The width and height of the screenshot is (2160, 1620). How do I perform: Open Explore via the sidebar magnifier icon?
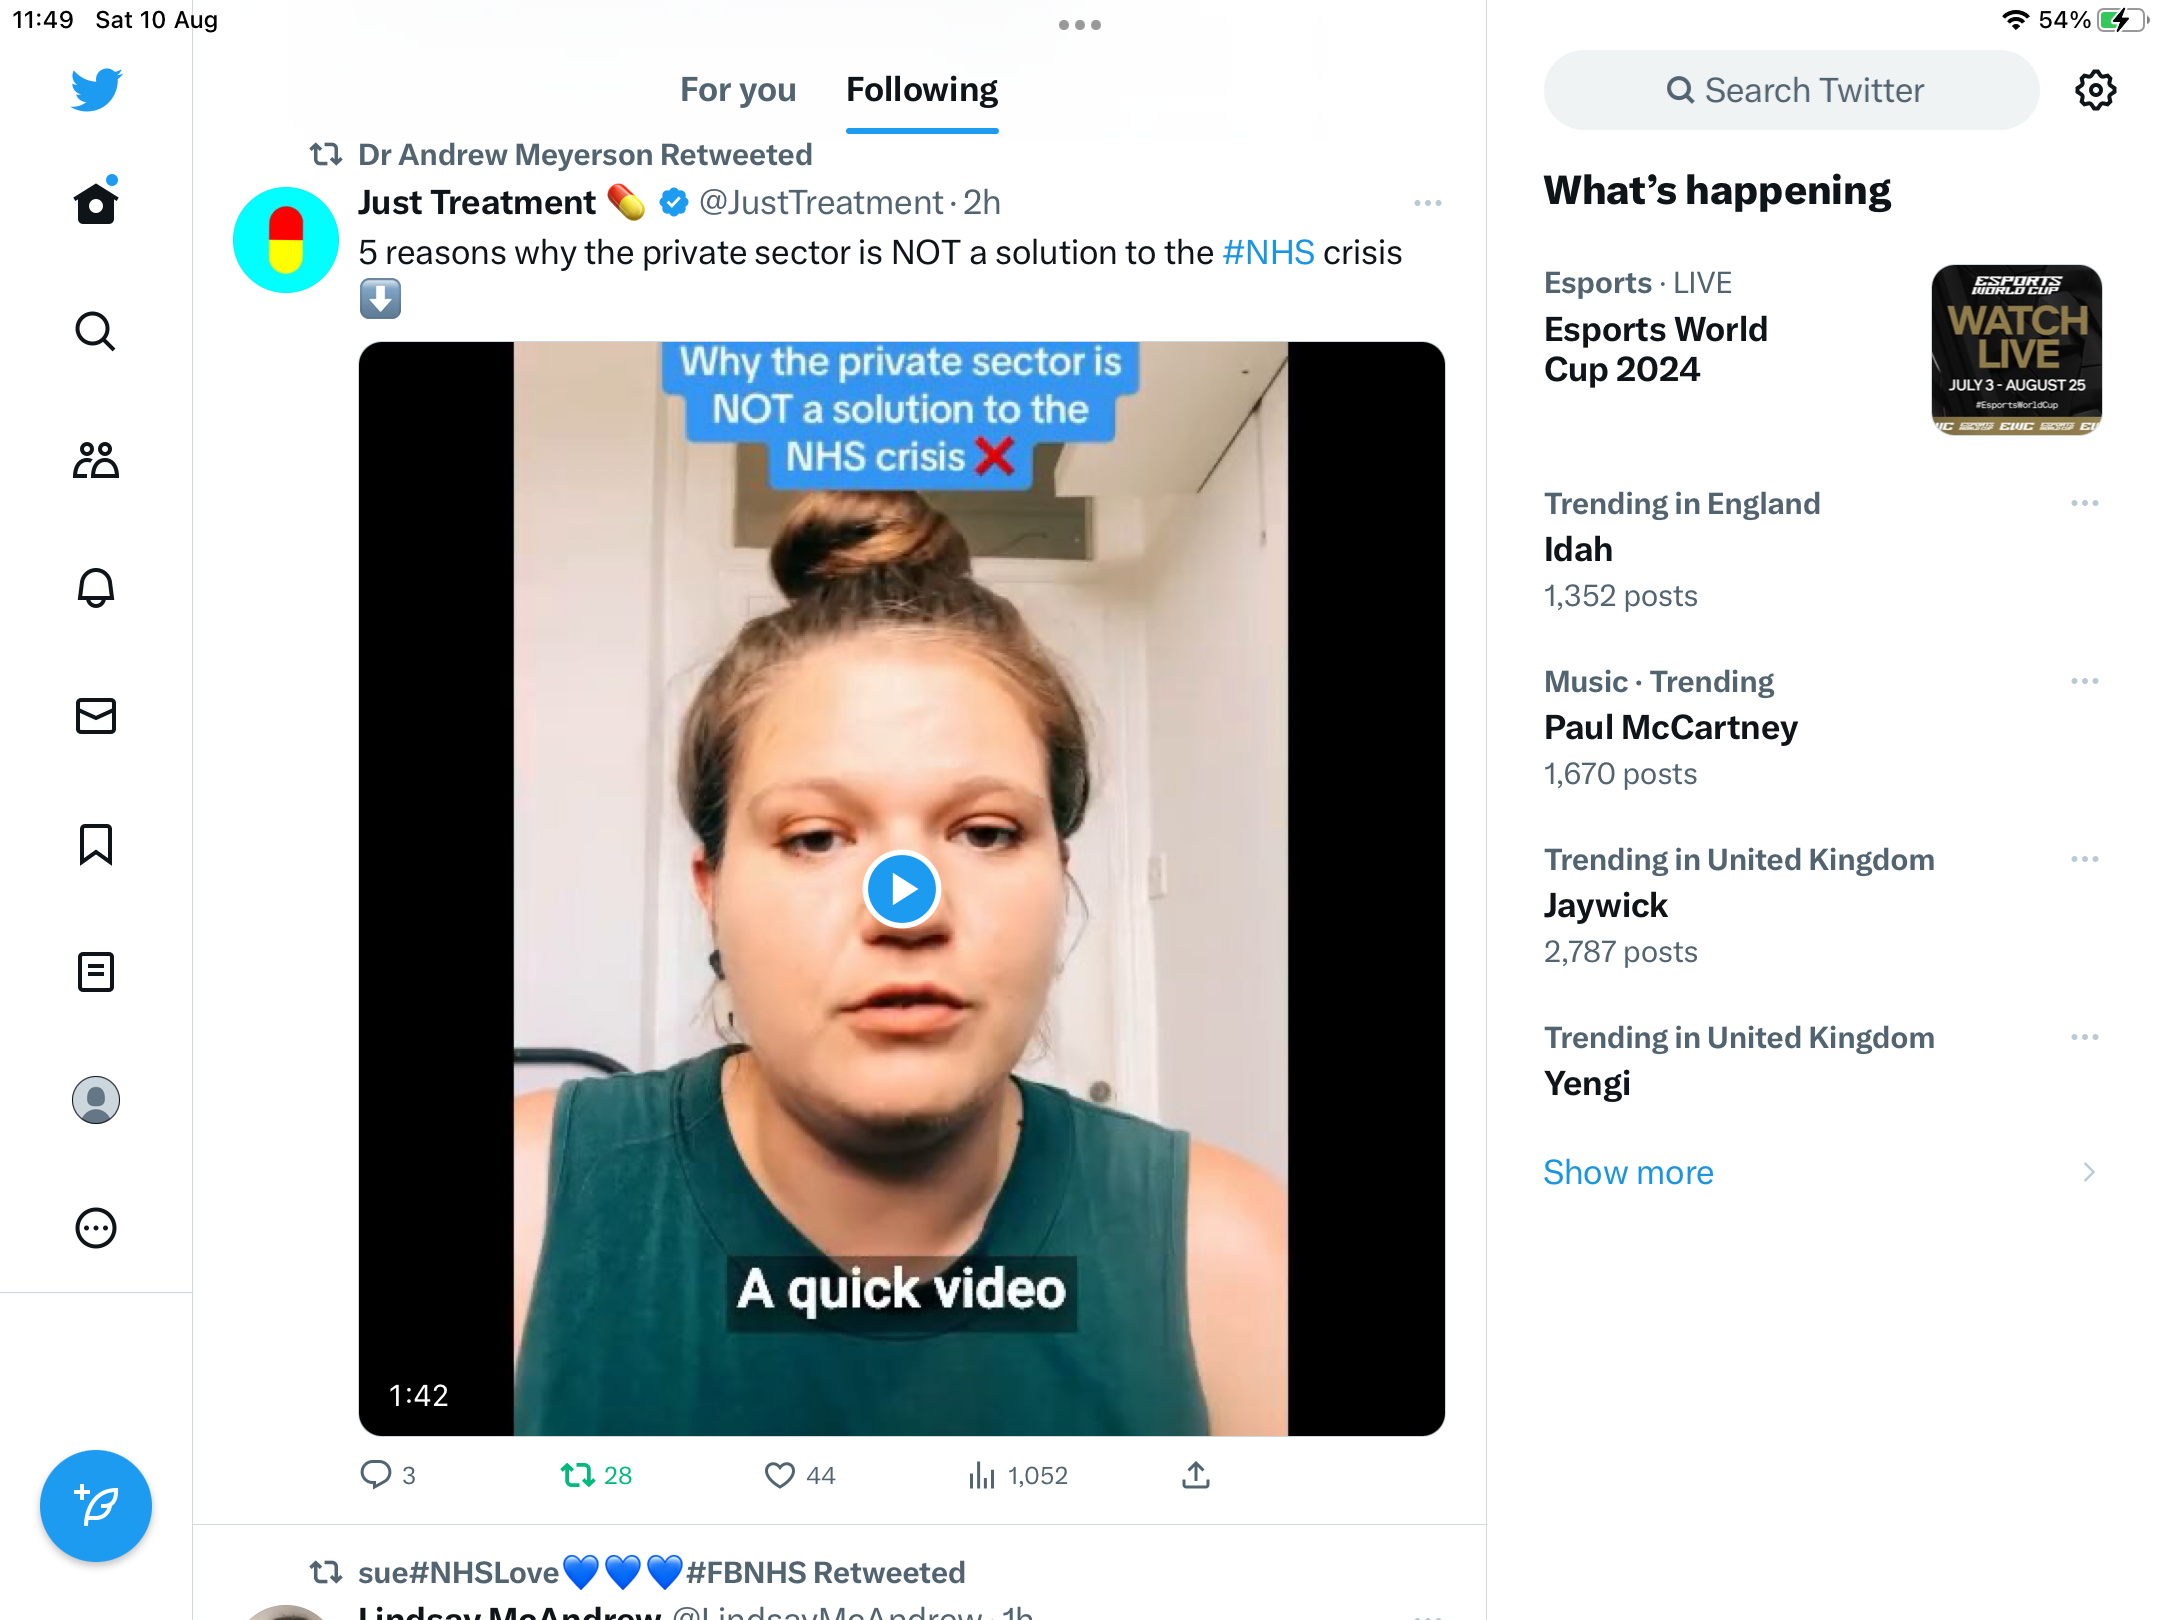point(96,331)
